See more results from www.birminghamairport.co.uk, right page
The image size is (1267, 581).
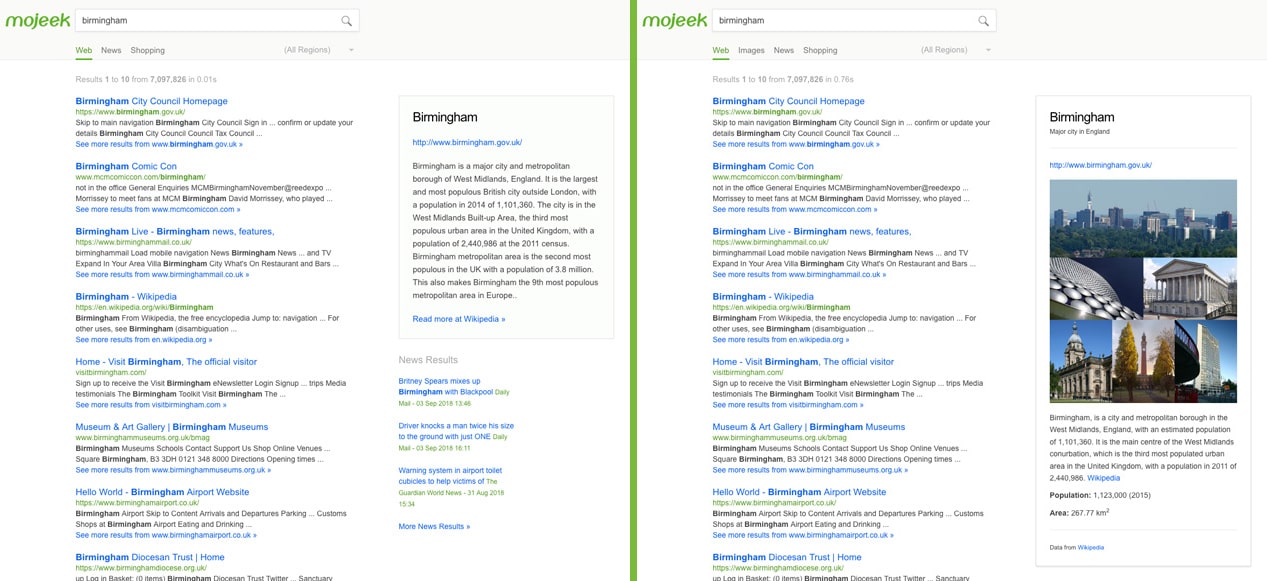[803, 535]
